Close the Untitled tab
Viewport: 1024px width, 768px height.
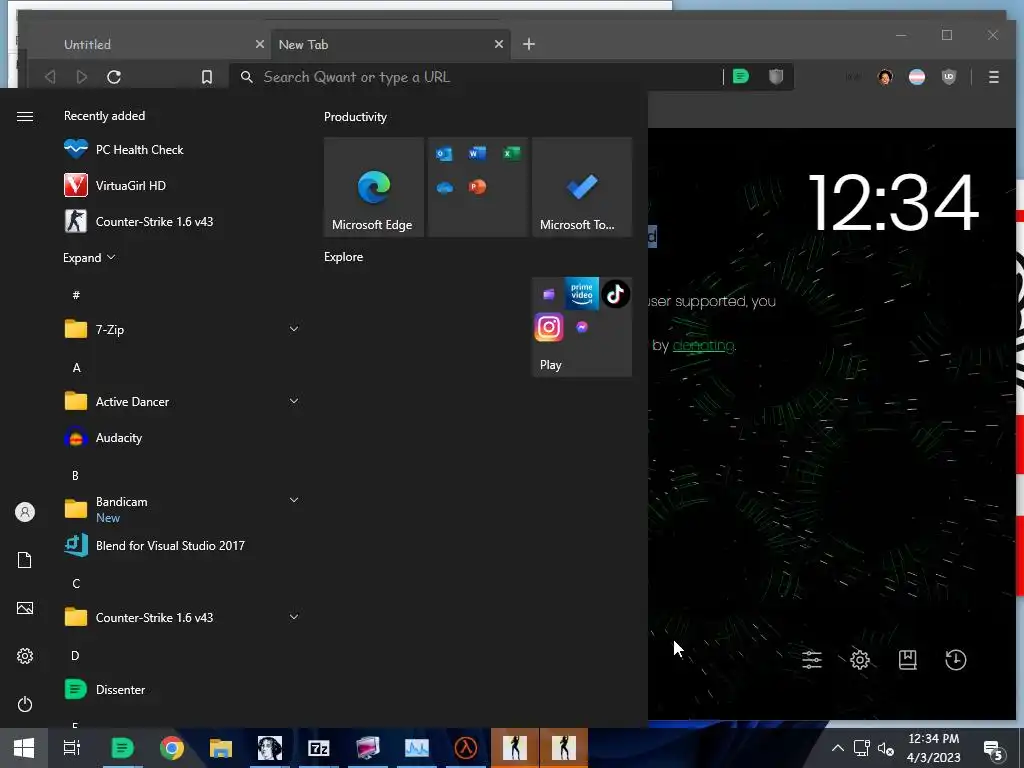click(x=260, y=44)
